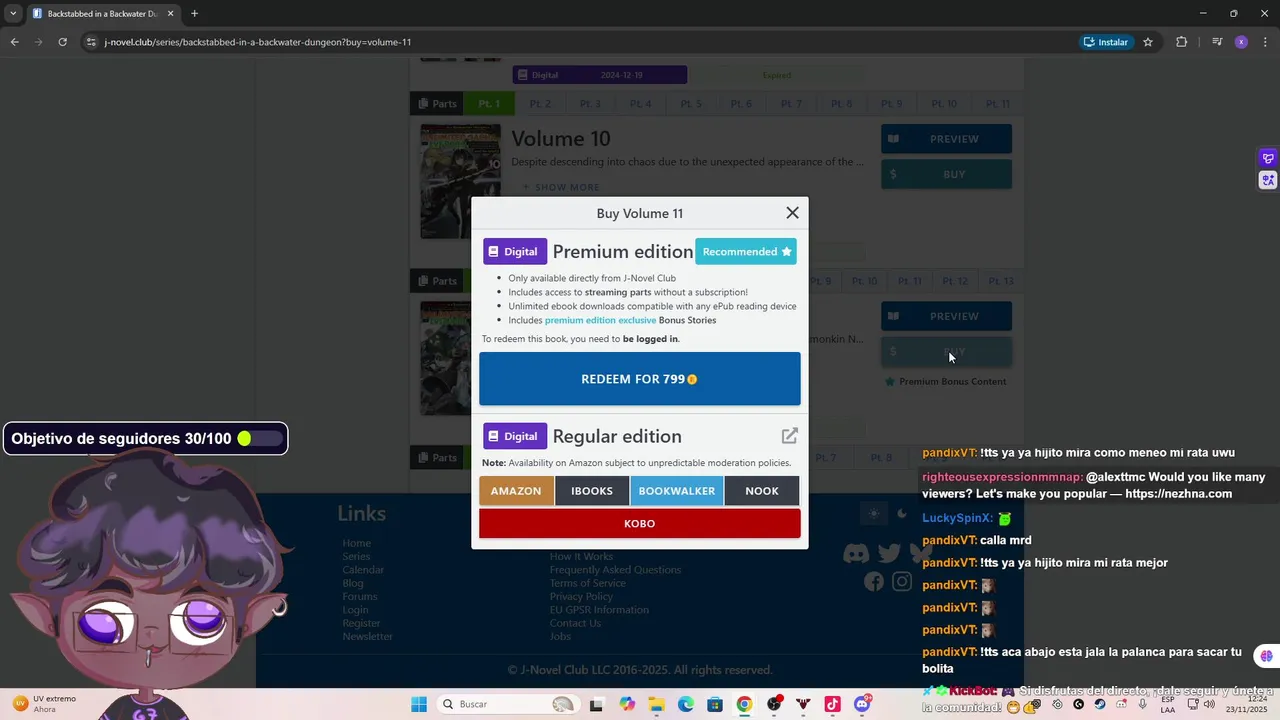Open Discord from the taskbar
This screenshot has height=720, width=1280.
pos(862,704)
